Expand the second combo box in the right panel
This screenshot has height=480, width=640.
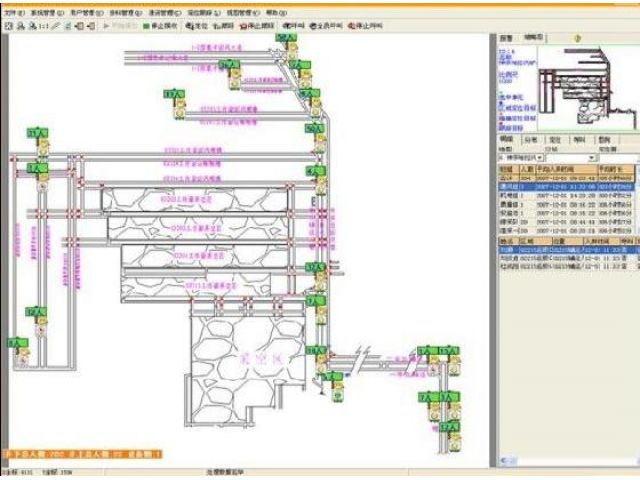coord(592,158)
